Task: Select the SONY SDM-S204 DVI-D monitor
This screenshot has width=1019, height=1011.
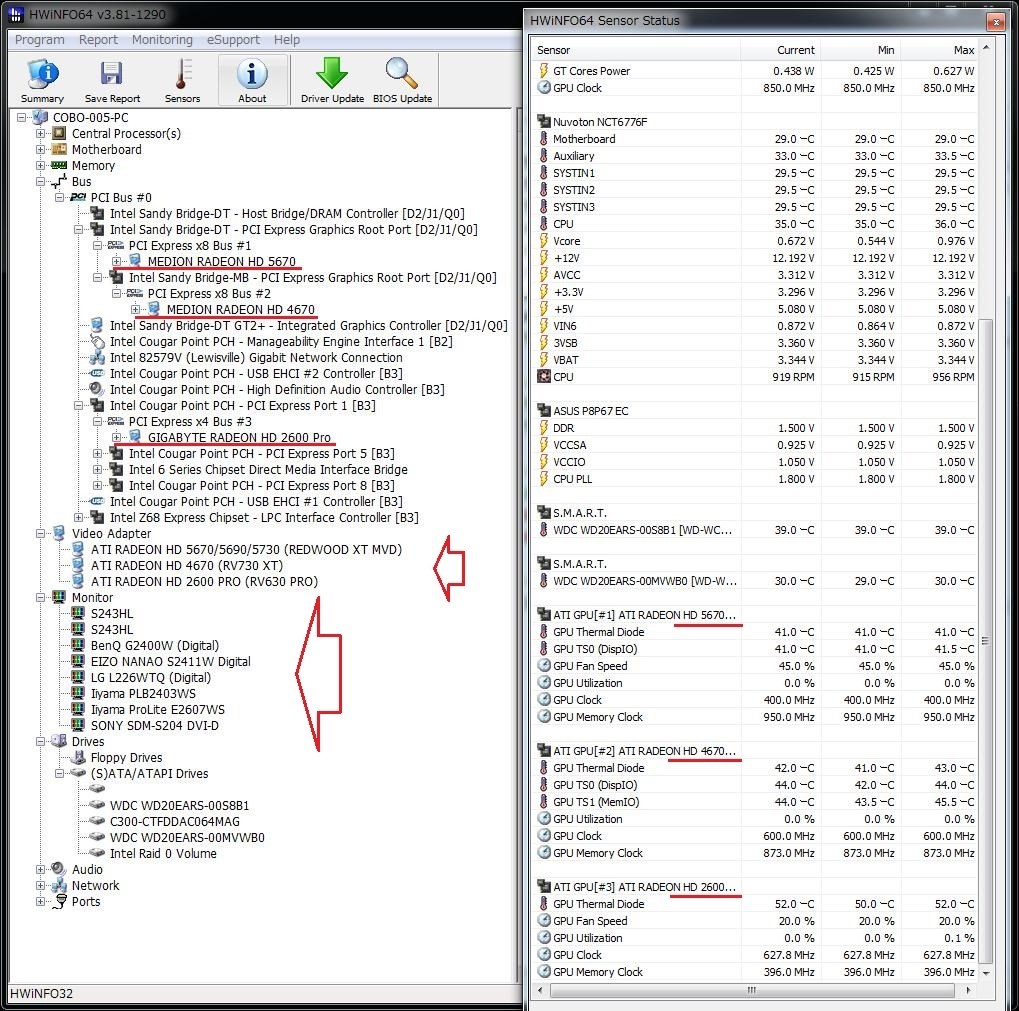Action: coord(155,725)
